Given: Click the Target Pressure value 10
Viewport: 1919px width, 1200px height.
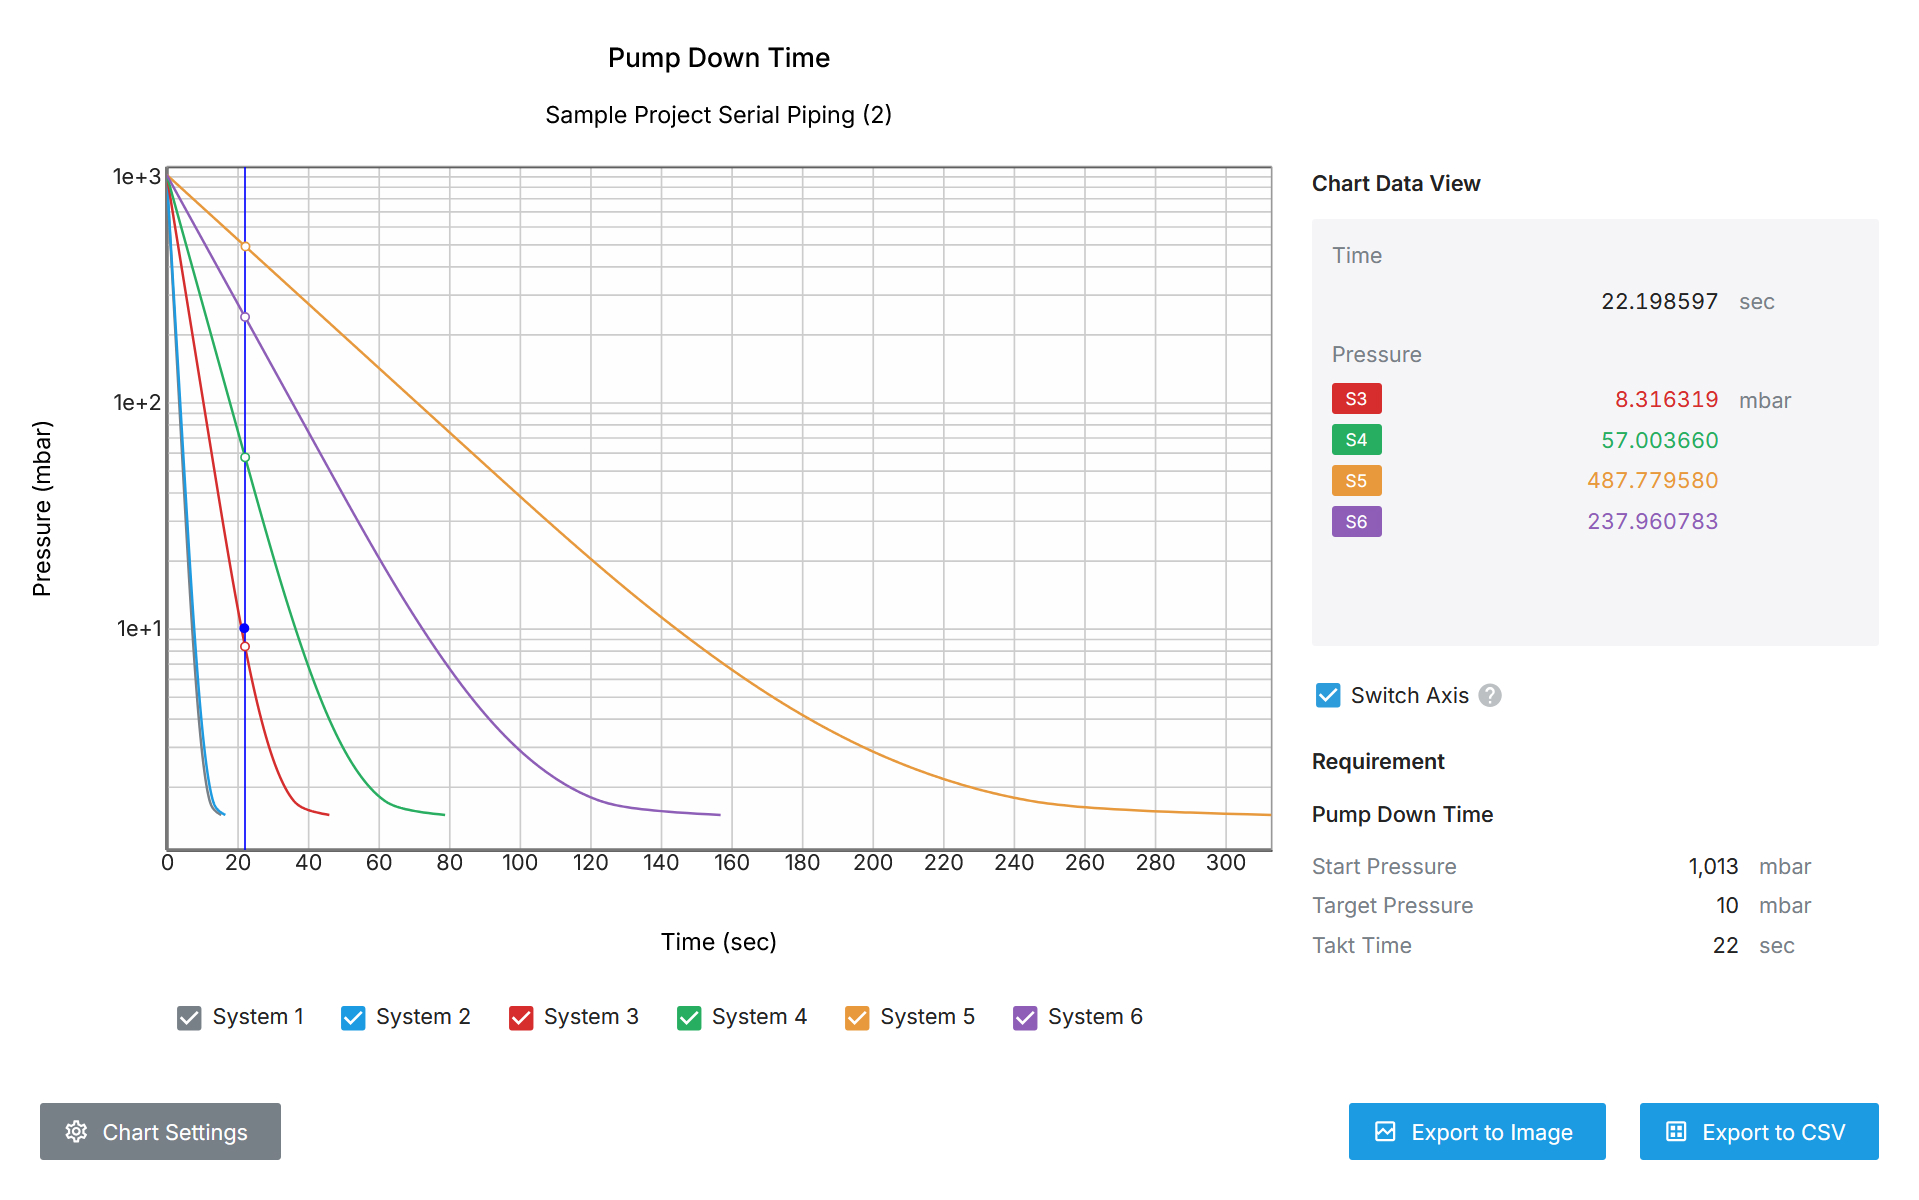Looking at the screenshot, I should coord(1727,905).
